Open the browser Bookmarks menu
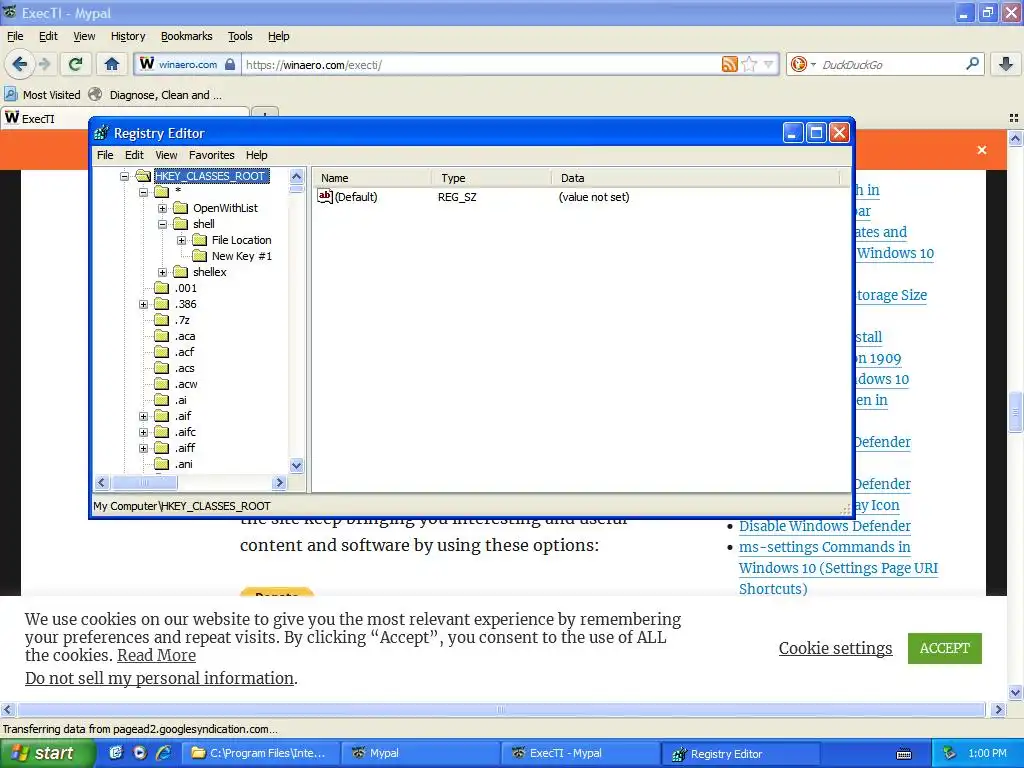Viewport: 1024px width, 768px height. (x=187, y=36)
